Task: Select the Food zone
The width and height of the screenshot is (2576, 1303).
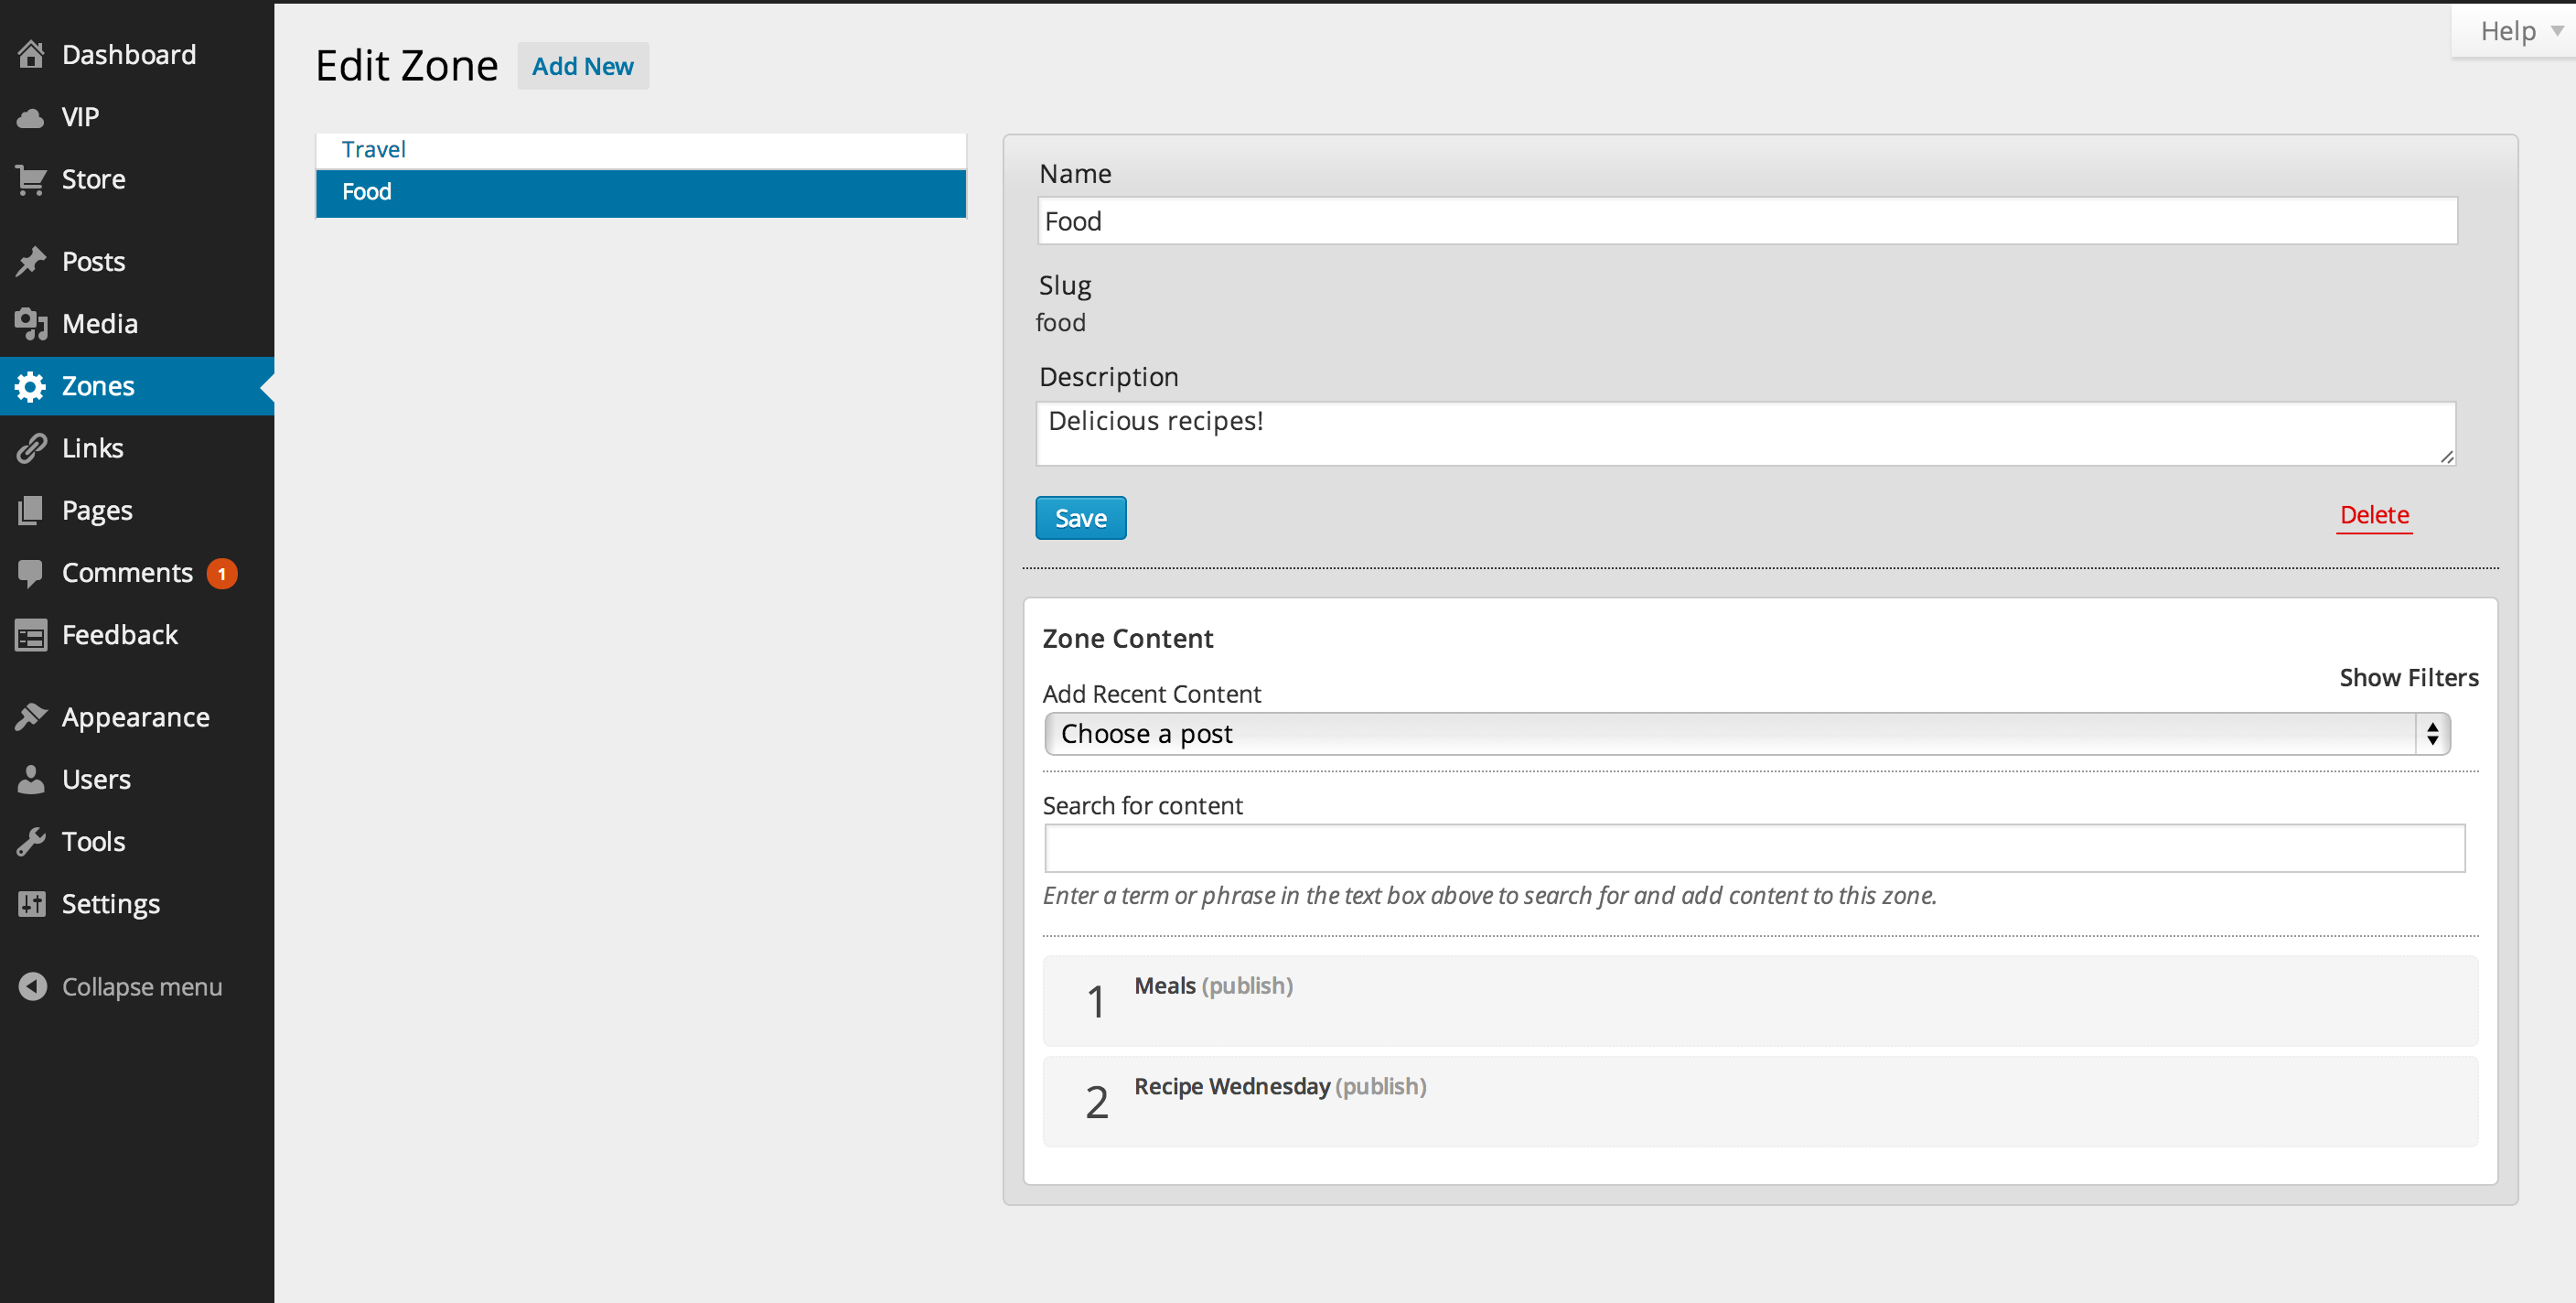Action: coord(641,191)
